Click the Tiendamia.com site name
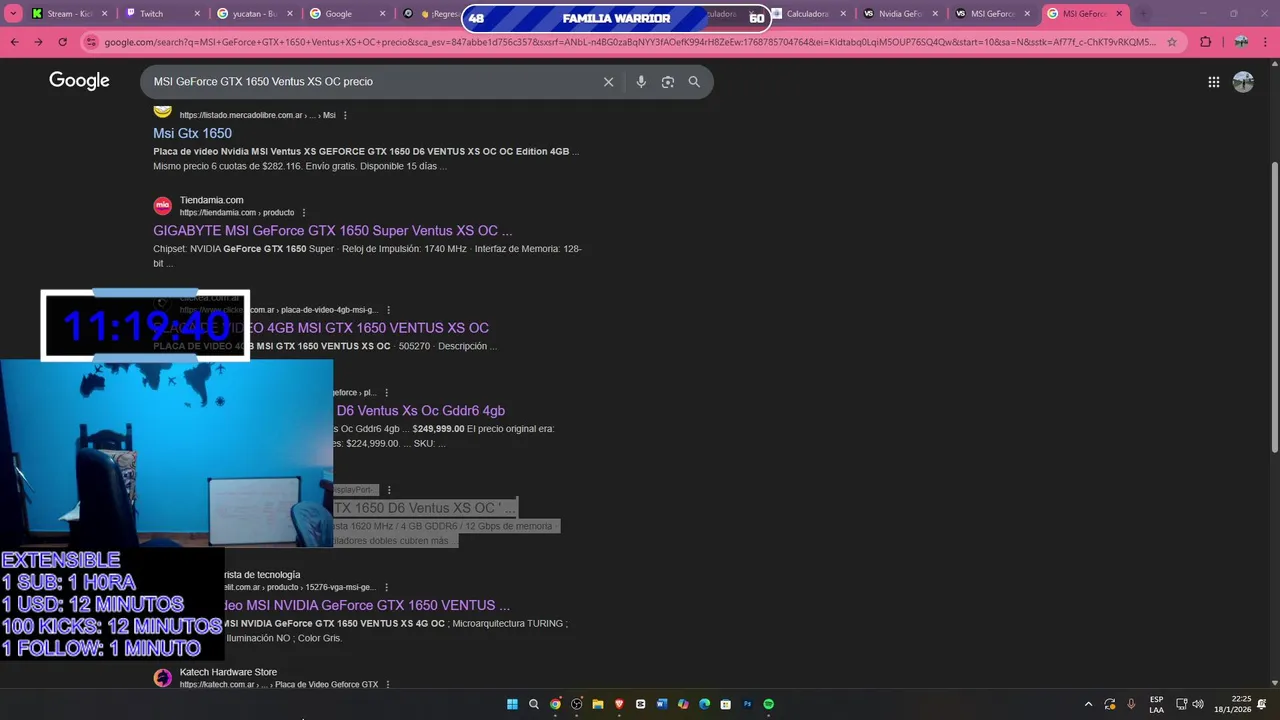 click(211, 200)
